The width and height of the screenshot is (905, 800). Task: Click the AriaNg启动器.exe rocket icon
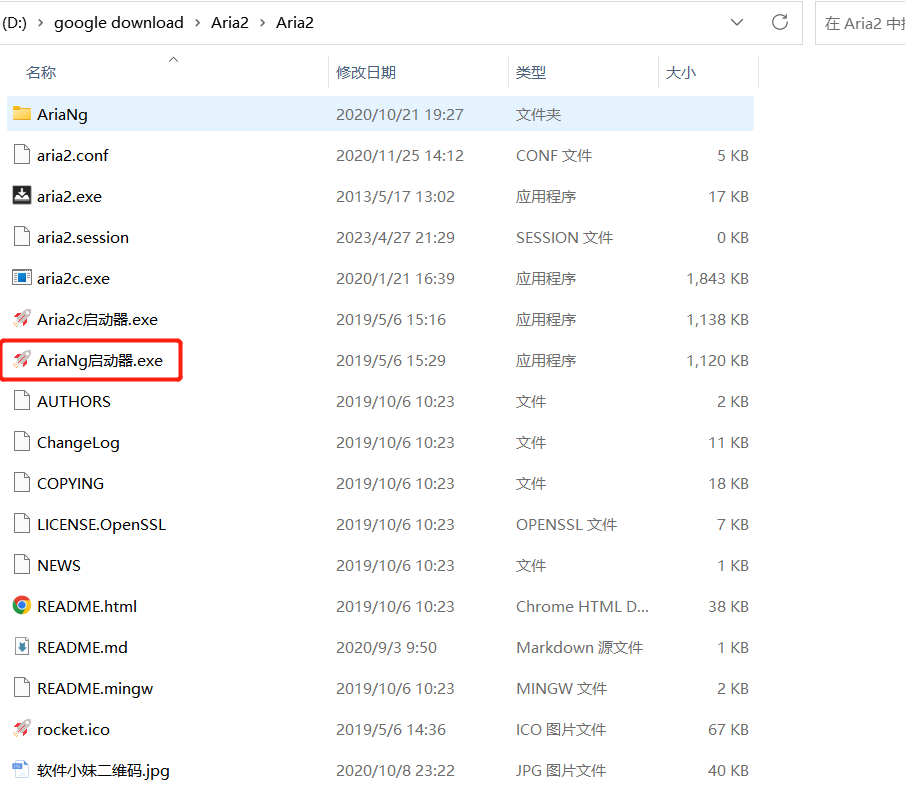pyautogui.click(x=22, y=360)
